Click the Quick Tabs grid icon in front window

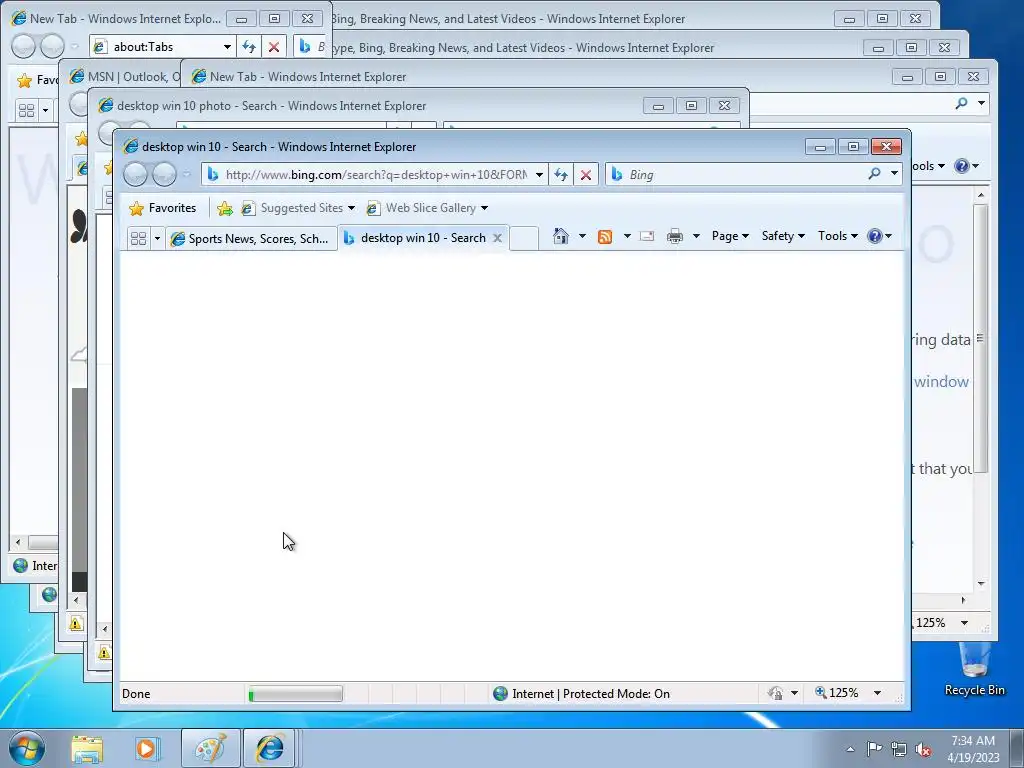click(x=138, y=238)
